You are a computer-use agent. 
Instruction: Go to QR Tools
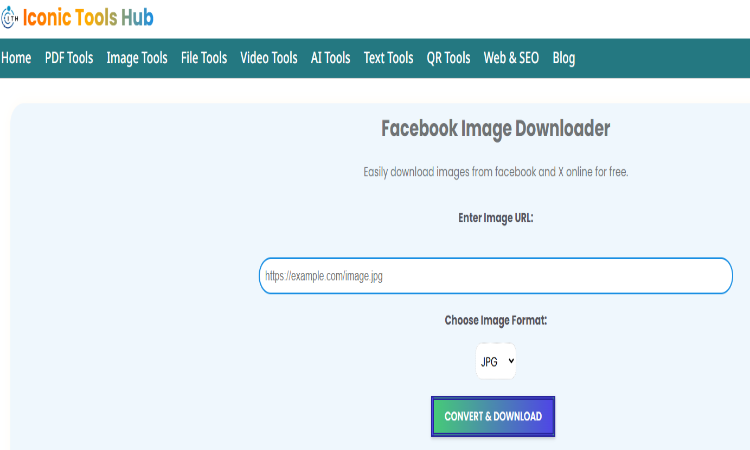coord(448,58)
